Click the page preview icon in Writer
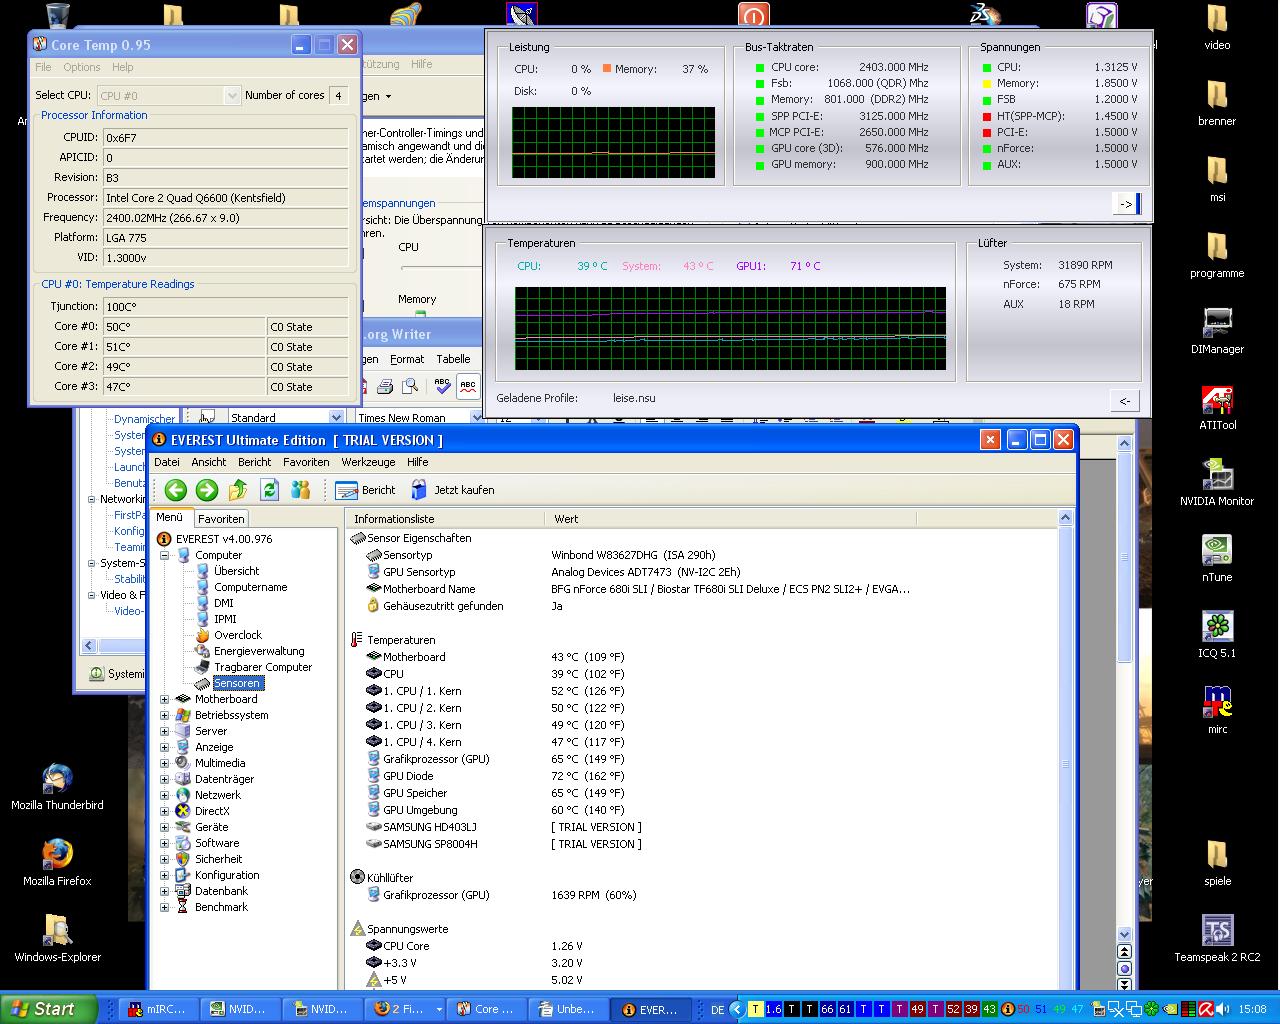This screenshot has height=1024, width=1280. (x=410, y=386)
